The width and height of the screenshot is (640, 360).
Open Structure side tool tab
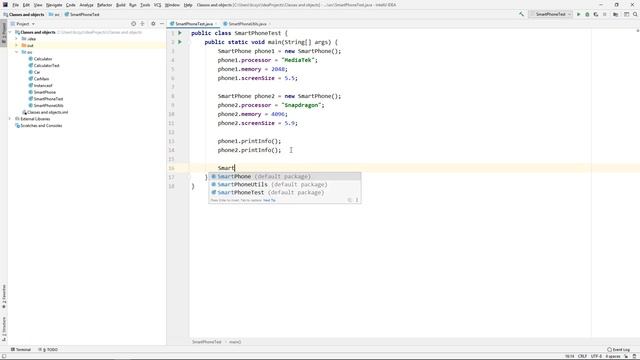(x=4, y=329)
